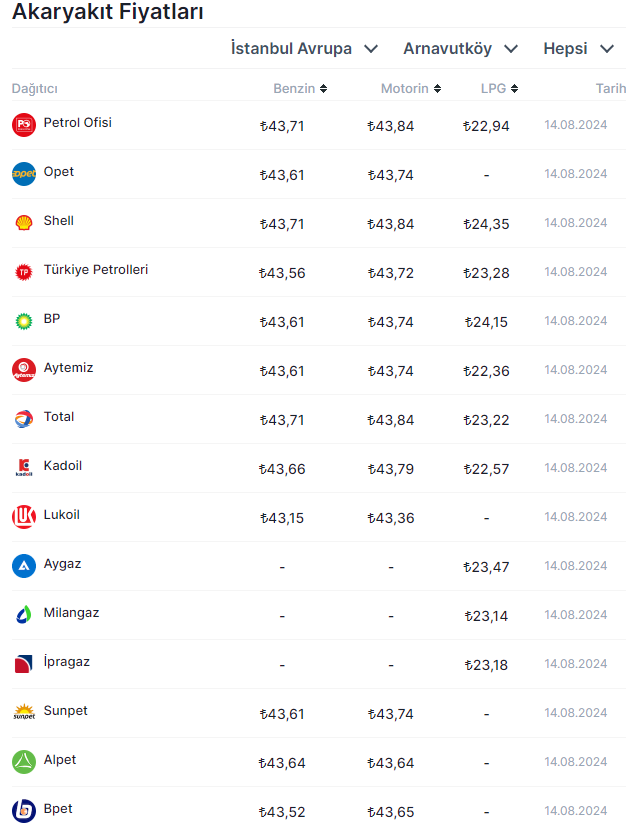This screenshot has width=626, height=823.
Task: Click the Tarih column header
Action: (x=610, y=89)
